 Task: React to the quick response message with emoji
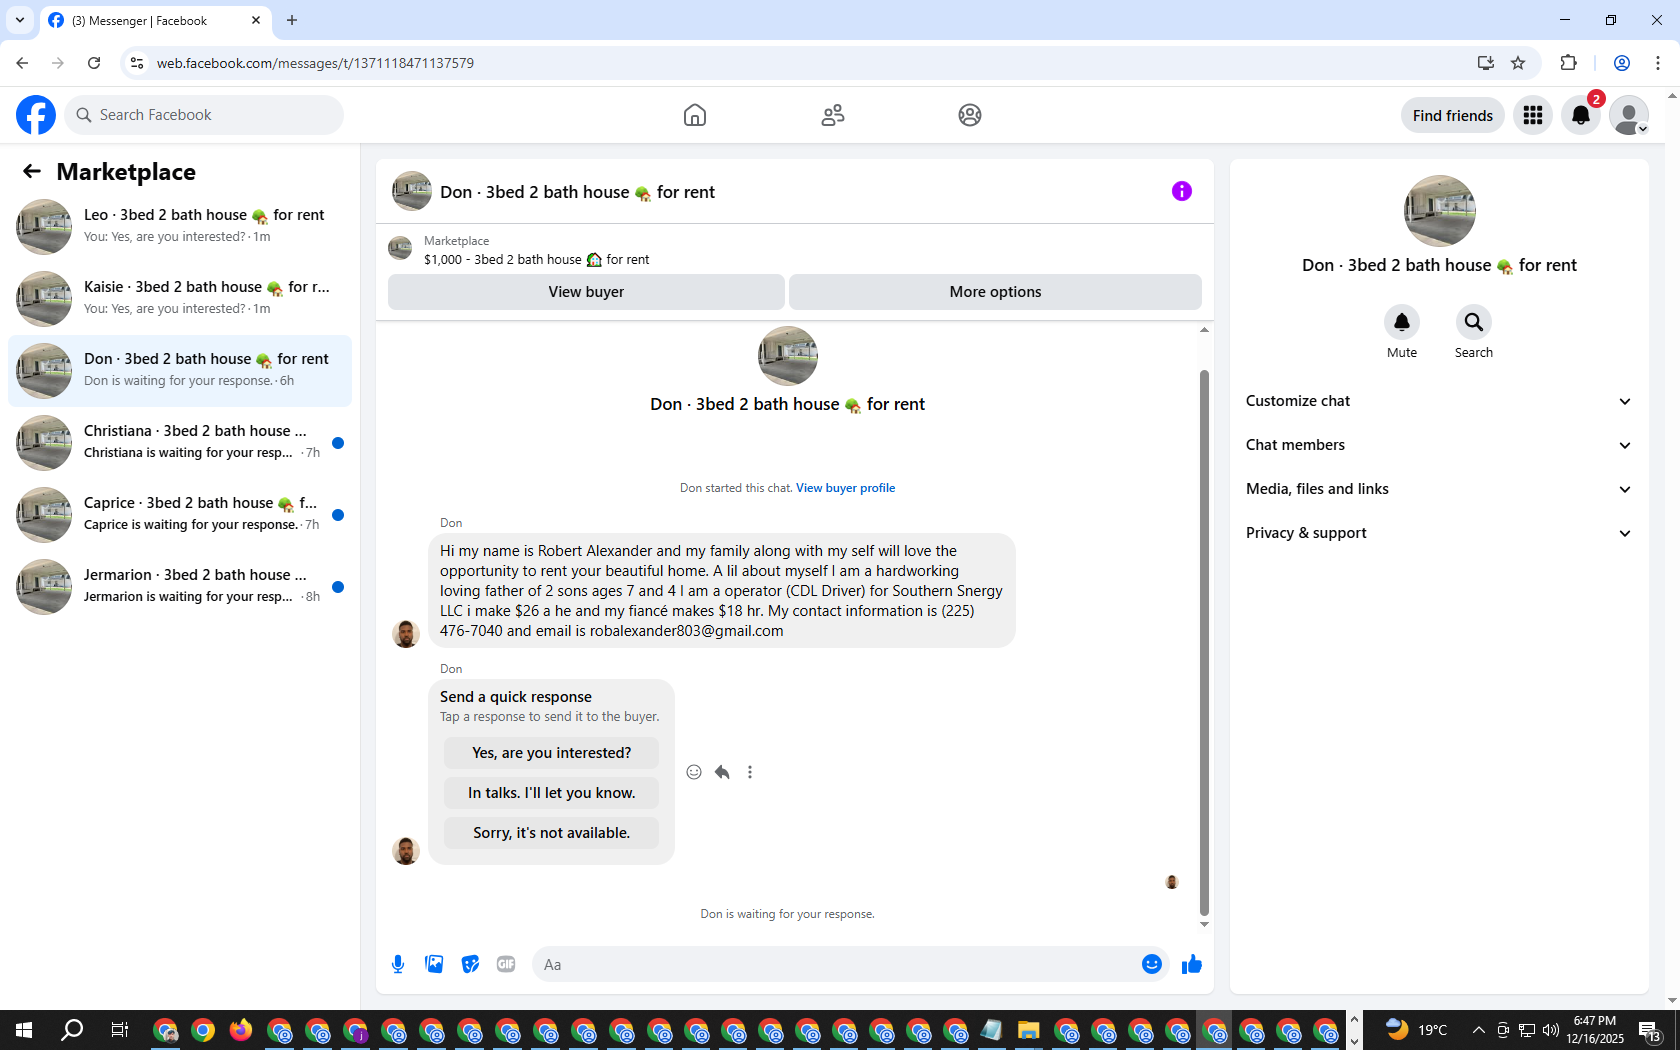(x=694, y=772)
